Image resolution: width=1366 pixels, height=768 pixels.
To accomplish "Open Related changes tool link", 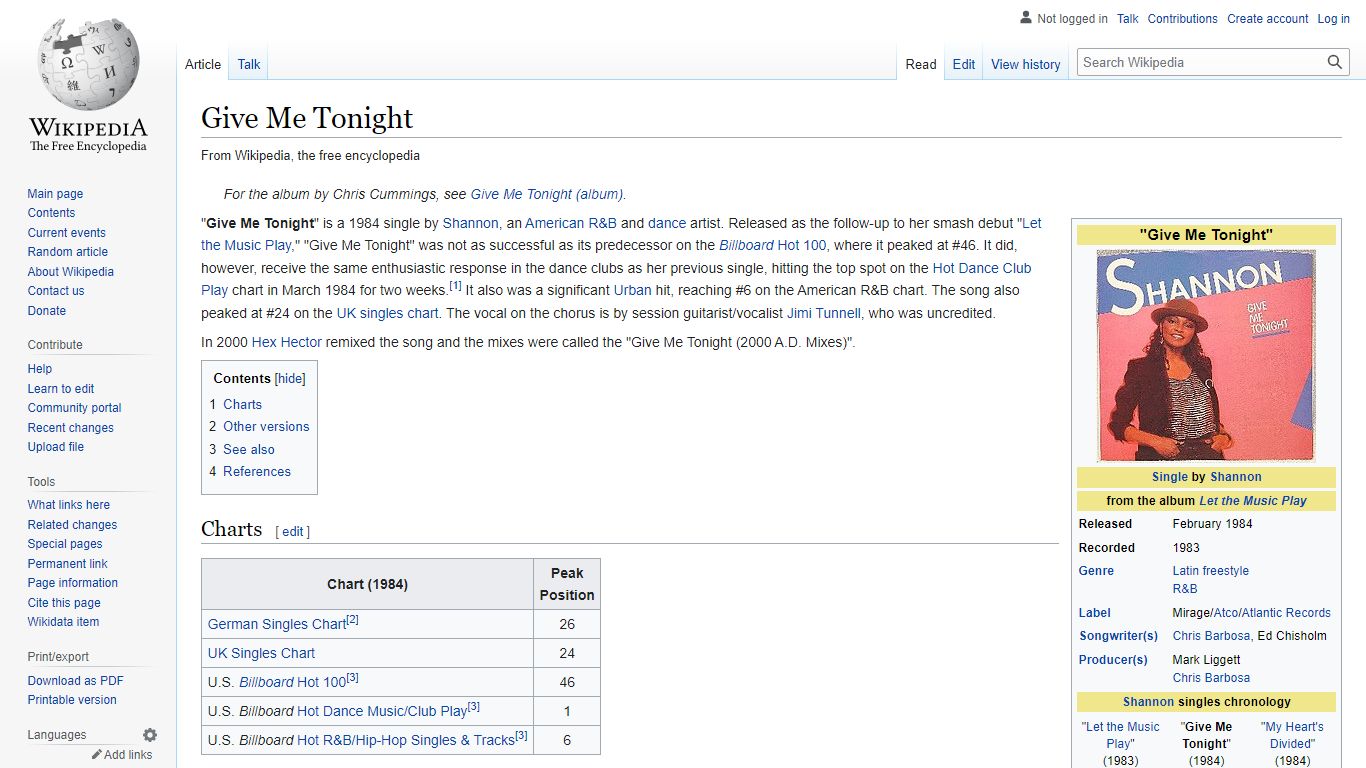I will (72, 525).
